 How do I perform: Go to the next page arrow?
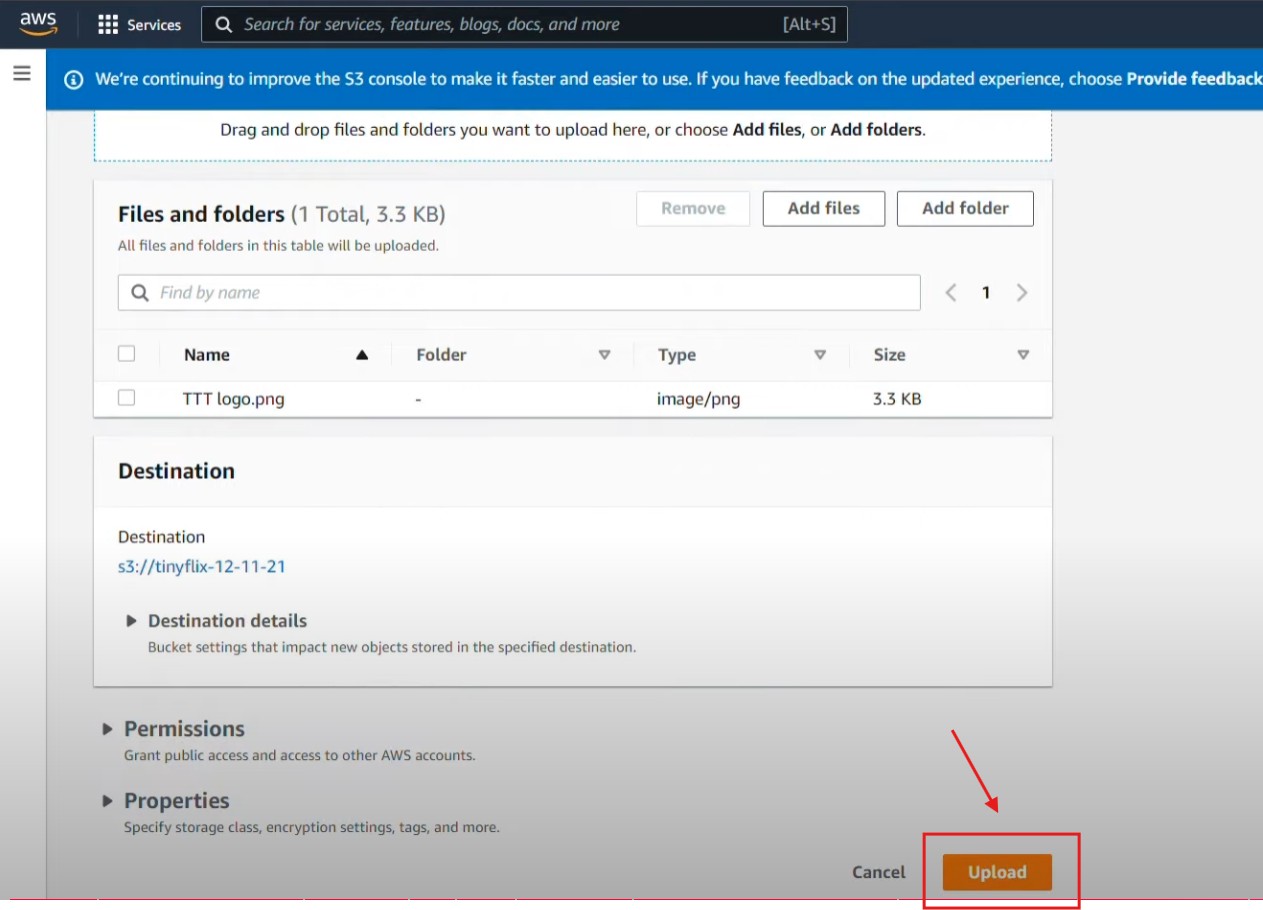click(x=1021, y=293)
